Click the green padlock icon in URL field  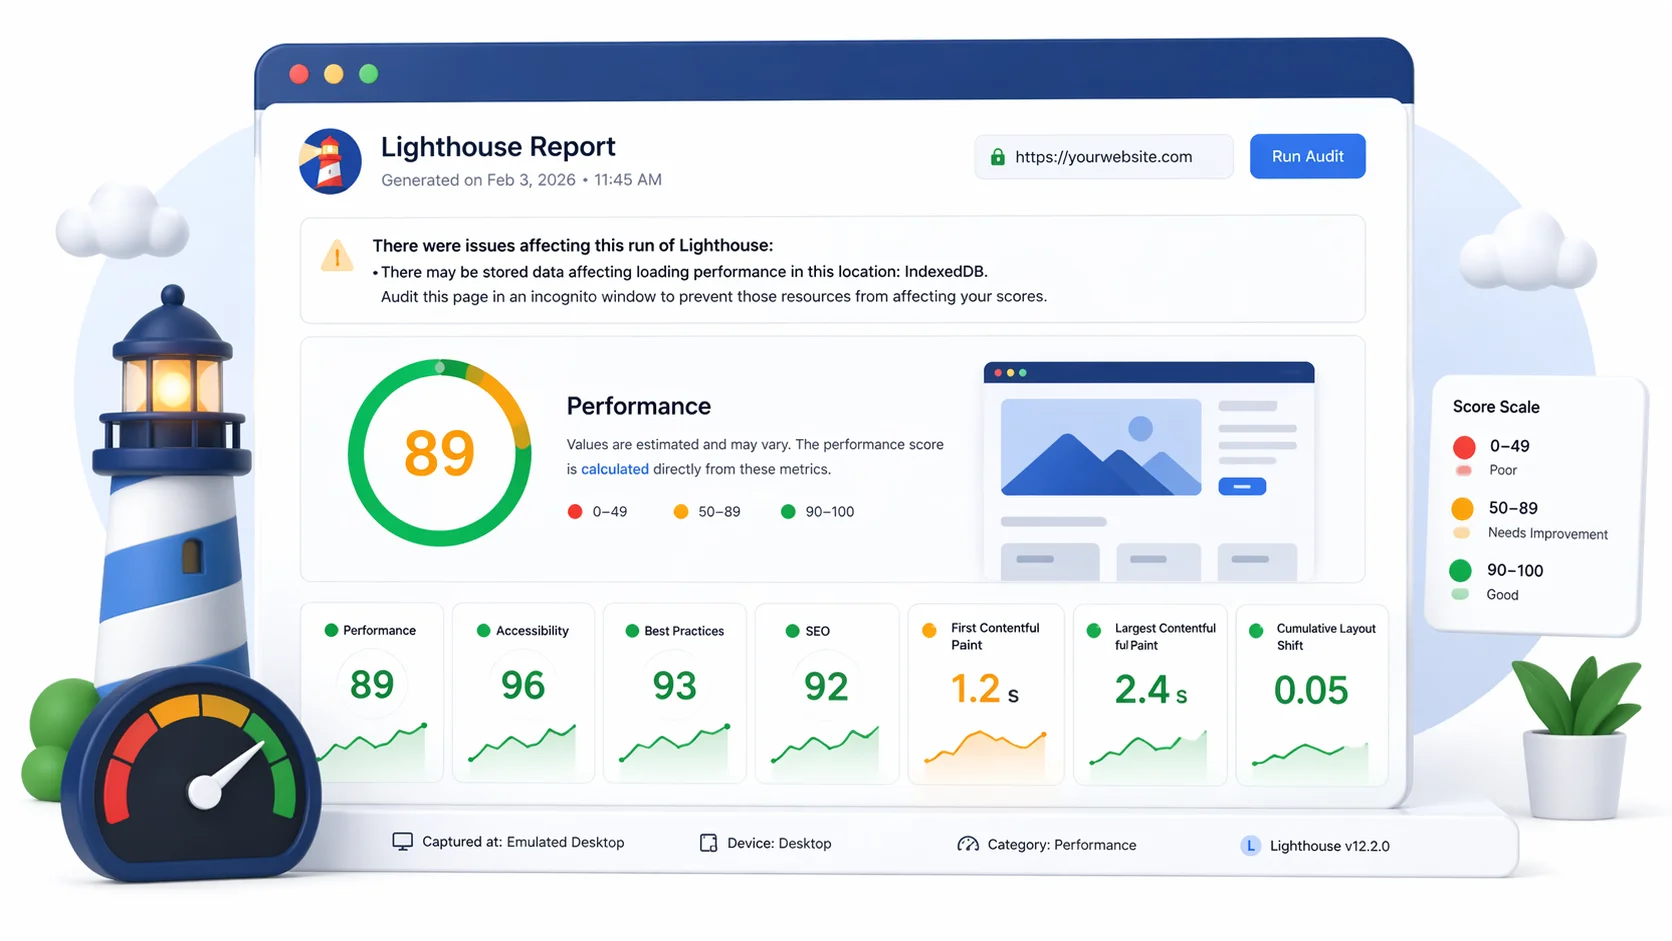(x=997, y=157)
